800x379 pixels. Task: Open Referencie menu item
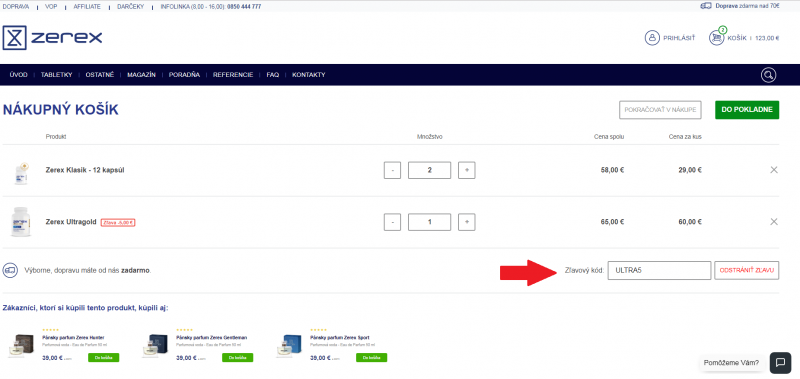tap(233, 75)
